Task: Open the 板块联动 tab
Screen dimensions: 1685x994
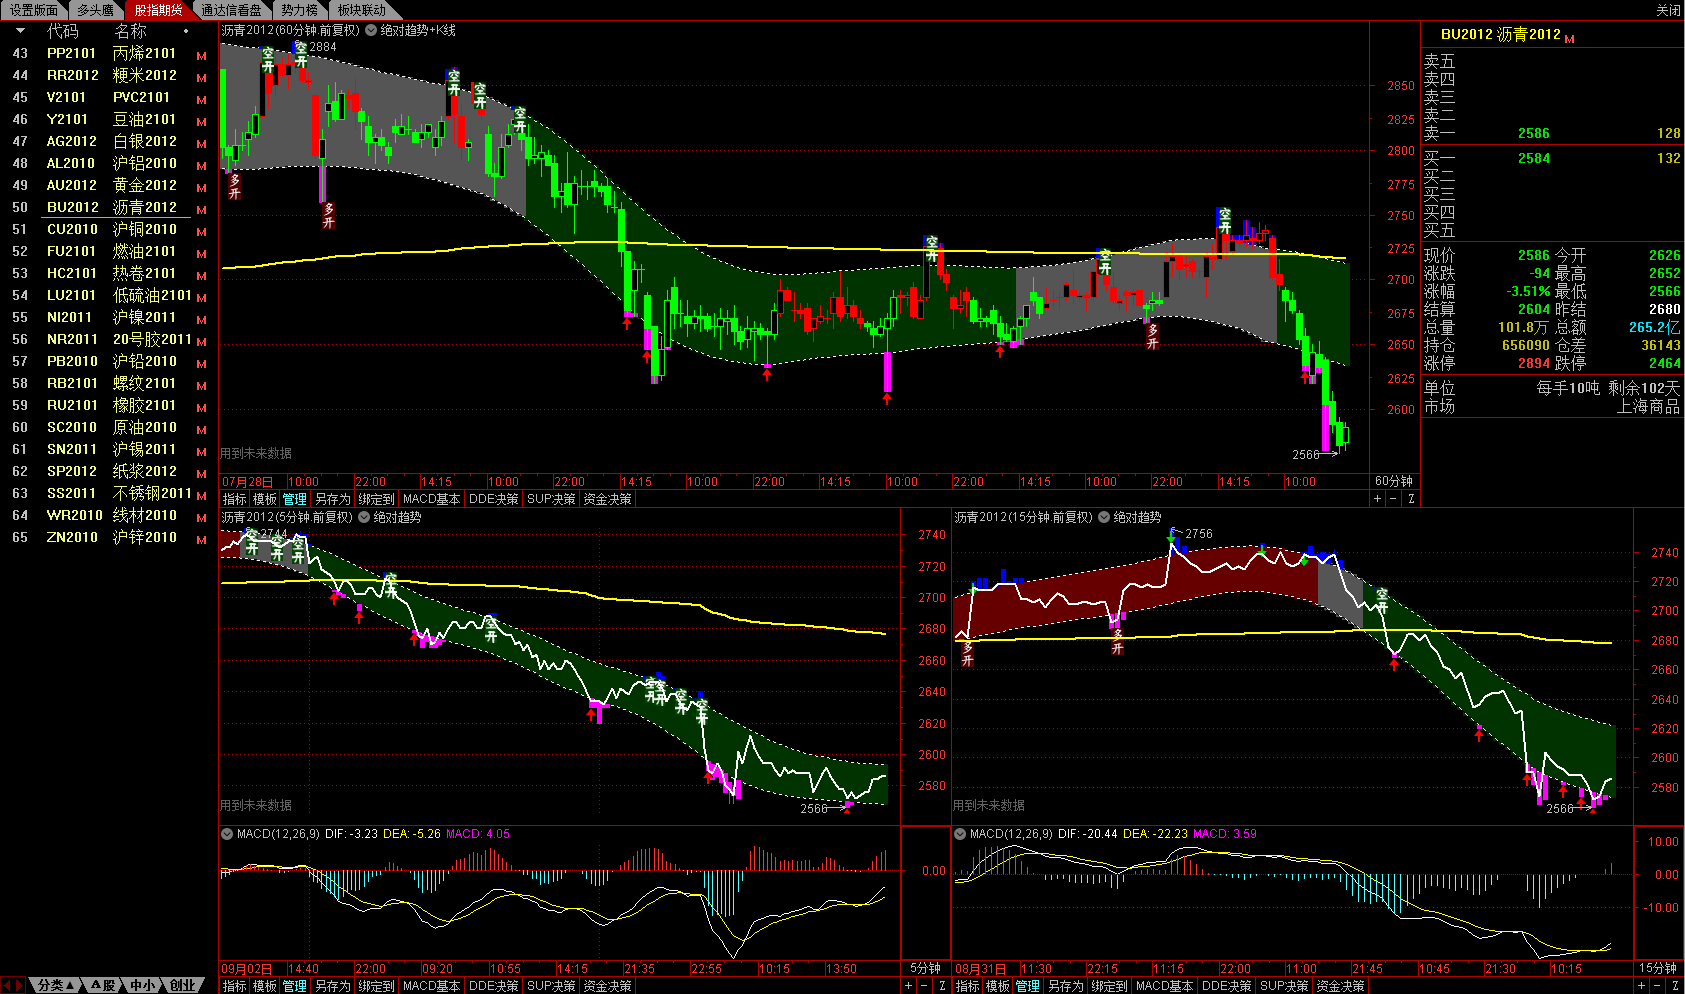Action: 361,10
